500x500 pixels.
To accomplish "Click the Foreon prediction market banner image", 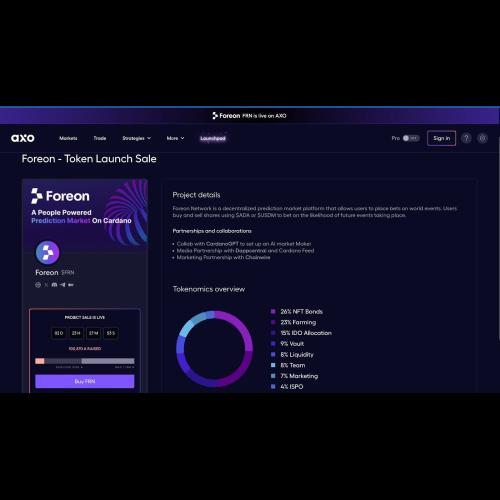I will pos(85,215).
